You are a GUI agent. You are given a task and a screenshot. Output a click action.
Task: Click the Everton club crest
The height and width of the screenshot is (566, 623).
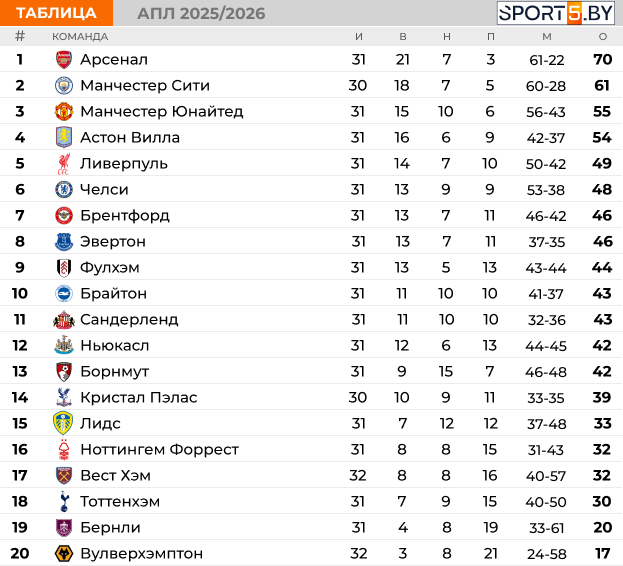coord(64,241)
